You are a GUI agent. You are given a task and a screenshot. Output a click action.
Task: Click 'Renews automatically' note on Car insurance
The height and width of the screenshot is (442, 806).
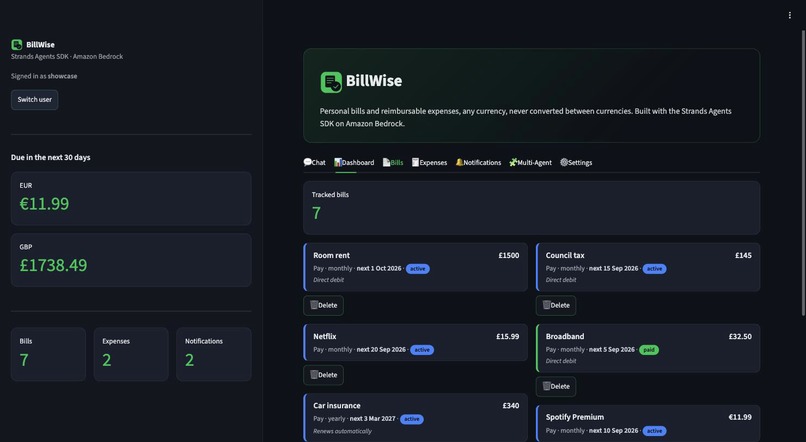[342, 431]
